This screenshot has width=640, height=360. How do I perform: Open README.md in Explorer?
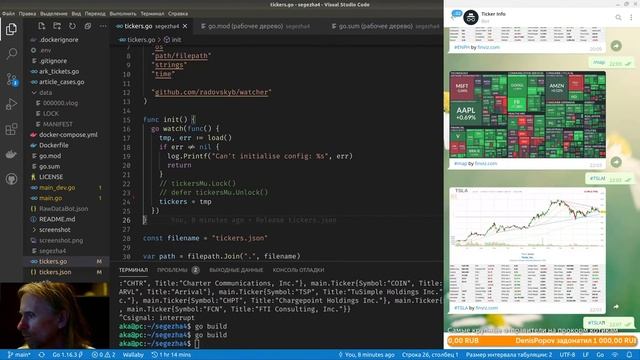click(57, 219)
